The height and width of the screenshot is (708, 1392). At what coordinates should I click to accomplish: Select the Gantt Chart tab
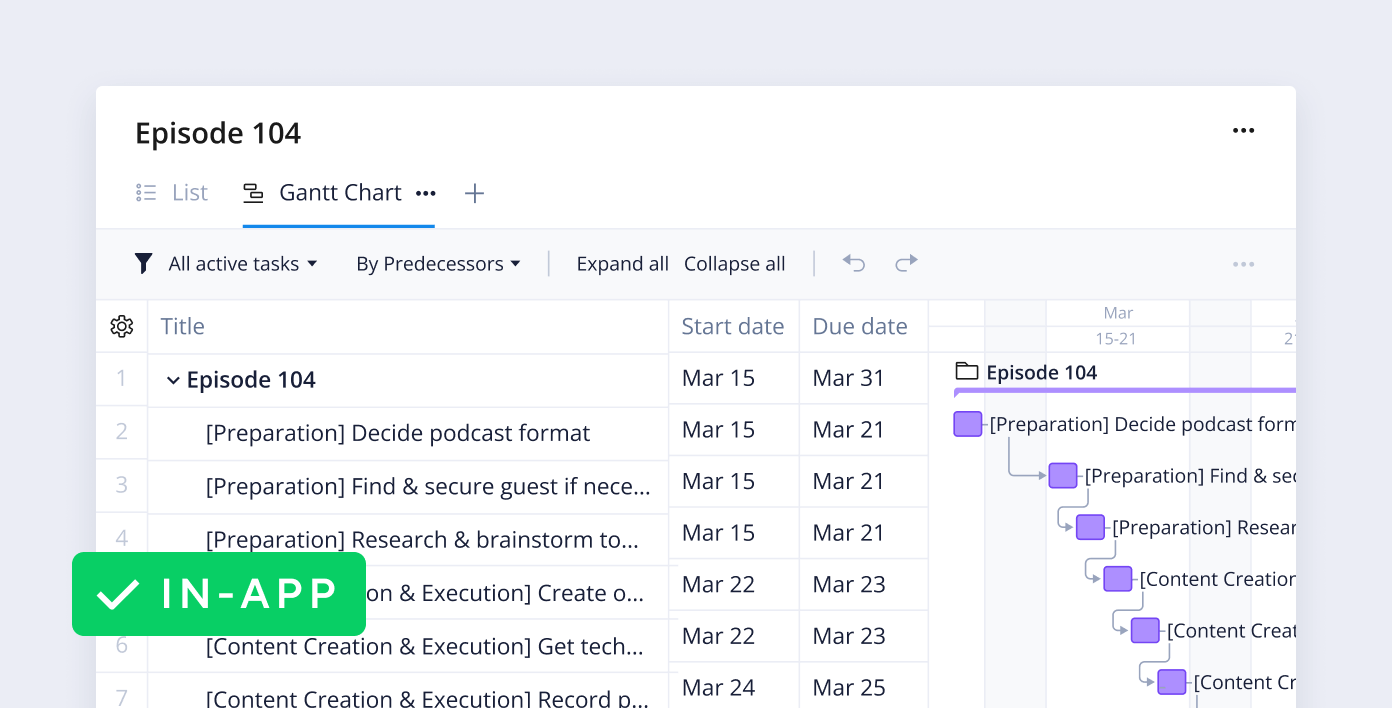click(x=323, y=193)
